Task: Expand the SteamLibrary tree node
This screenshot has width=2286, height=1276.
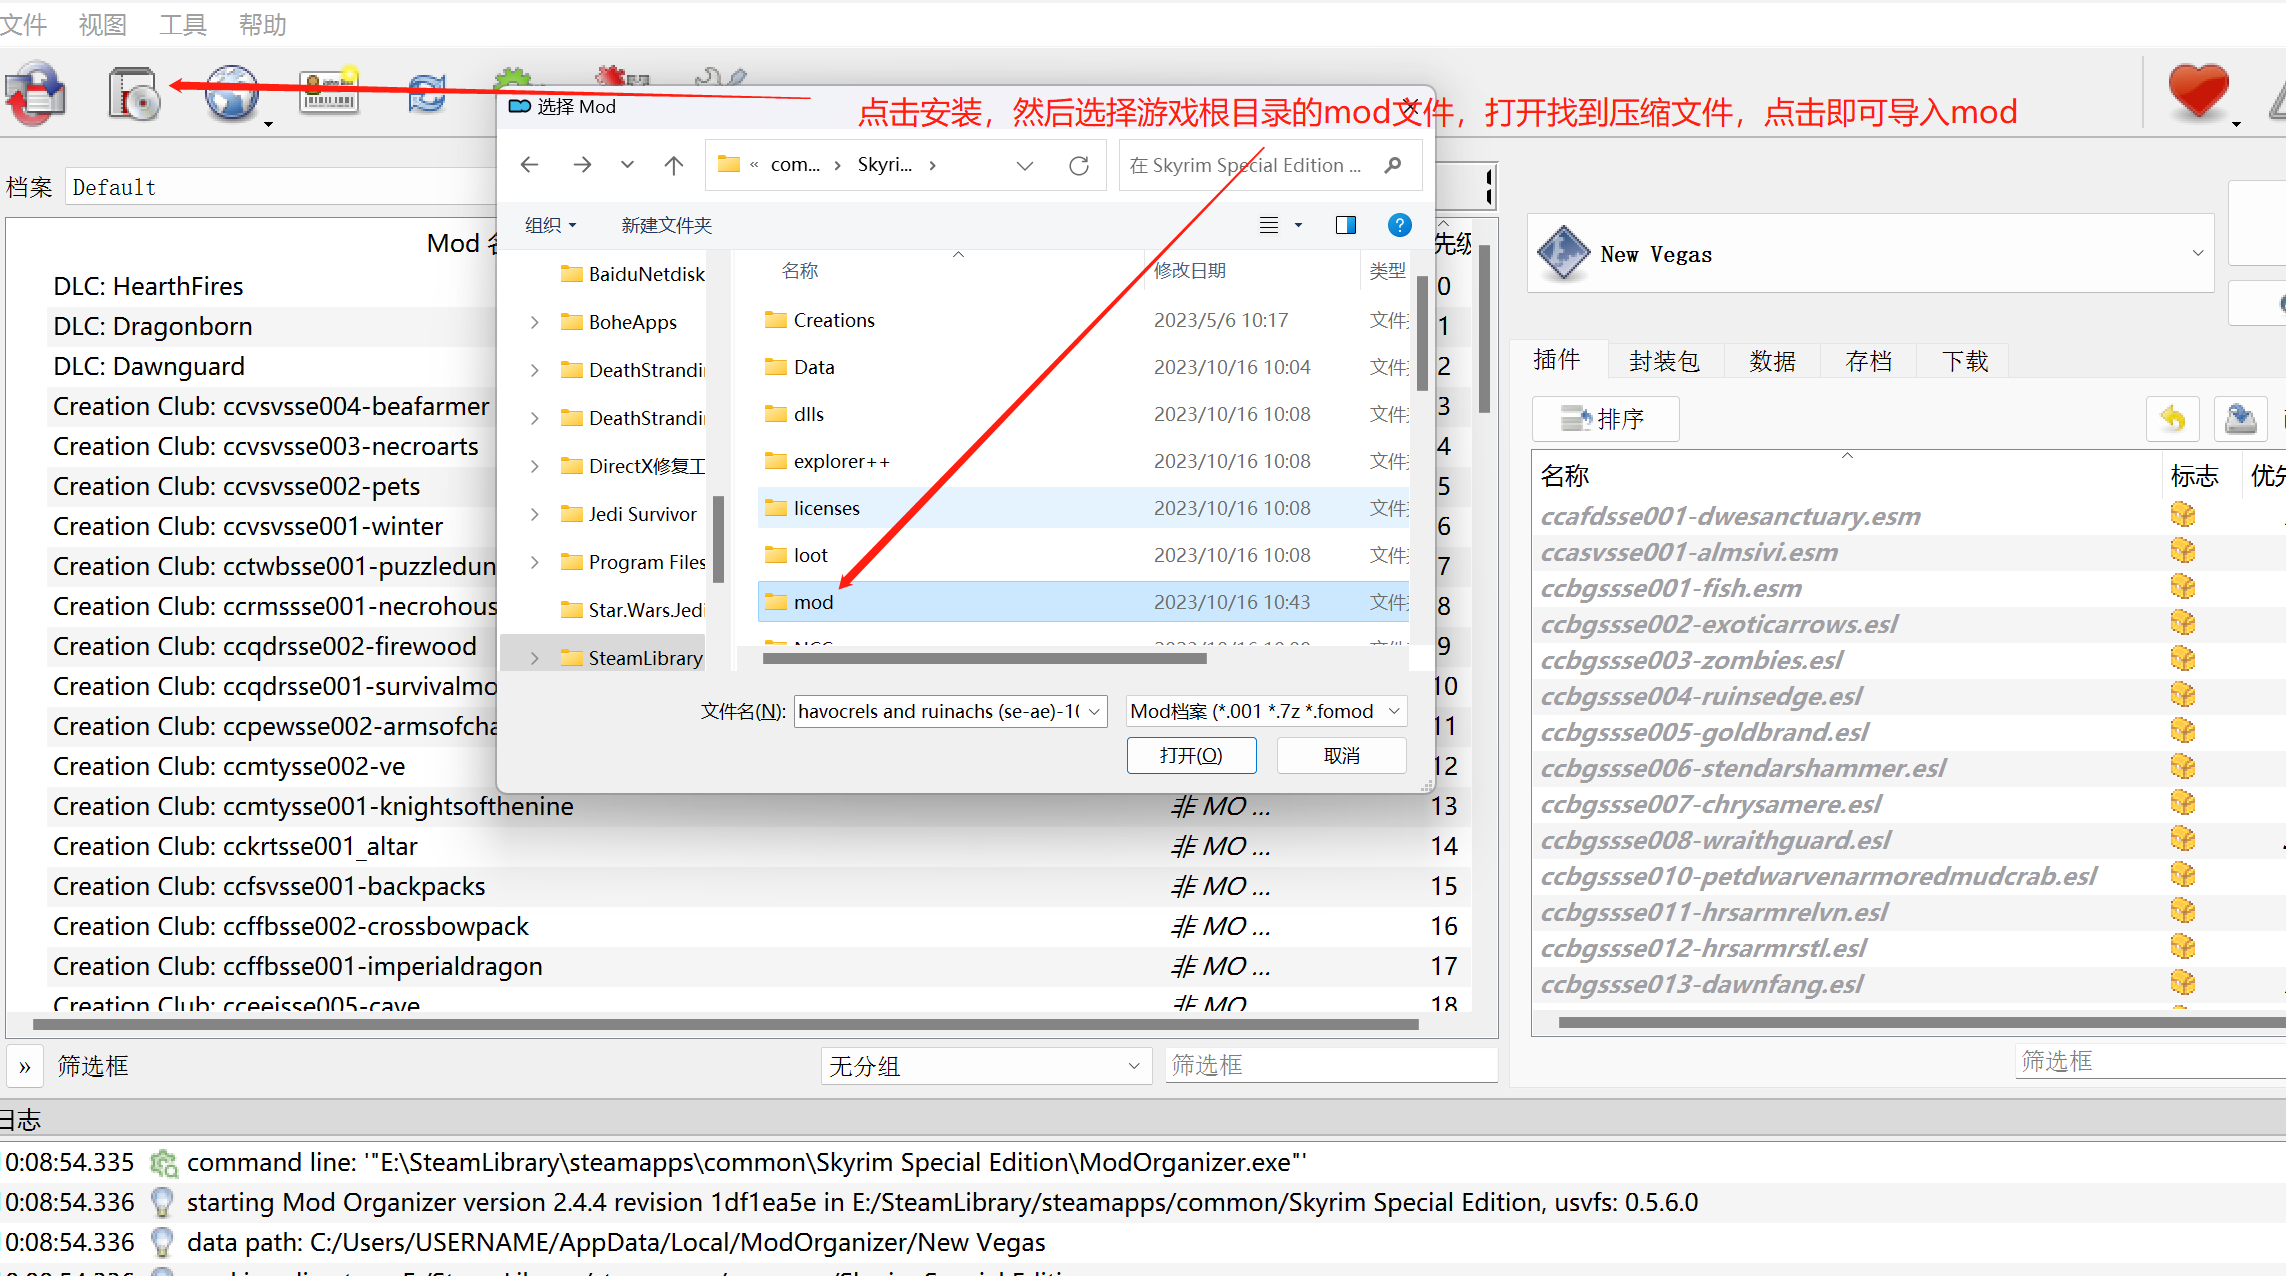Action: pos(534,658)
